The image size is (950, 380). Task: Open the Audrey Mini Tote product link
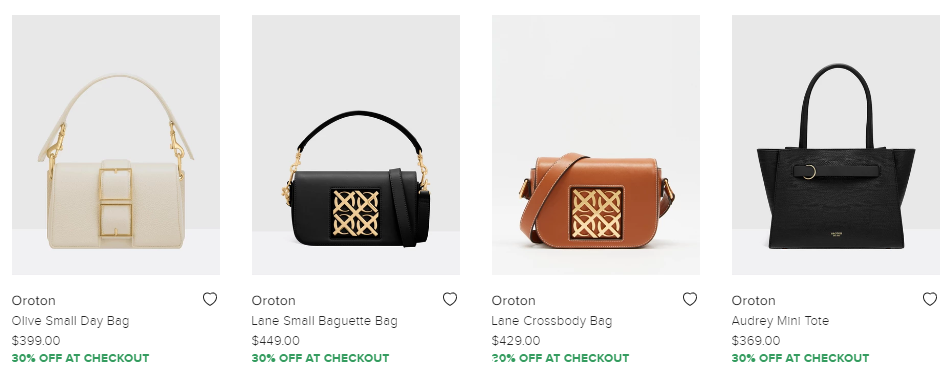click(780, 321)
